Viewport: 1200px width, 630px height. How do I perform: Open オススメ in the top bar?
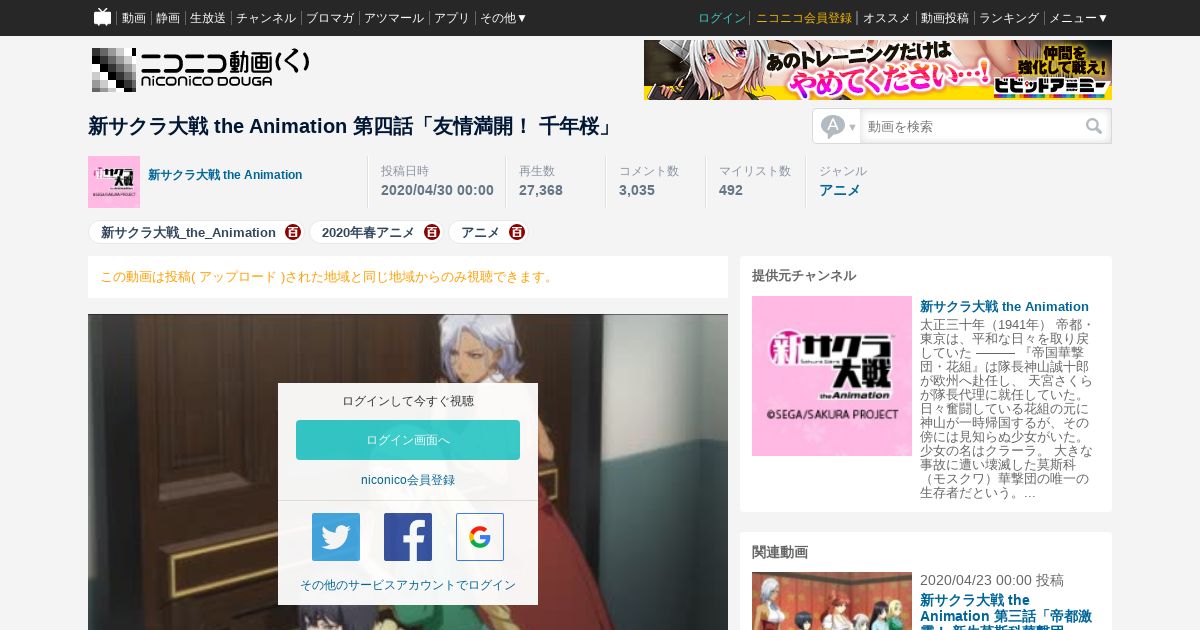(887, 18)
